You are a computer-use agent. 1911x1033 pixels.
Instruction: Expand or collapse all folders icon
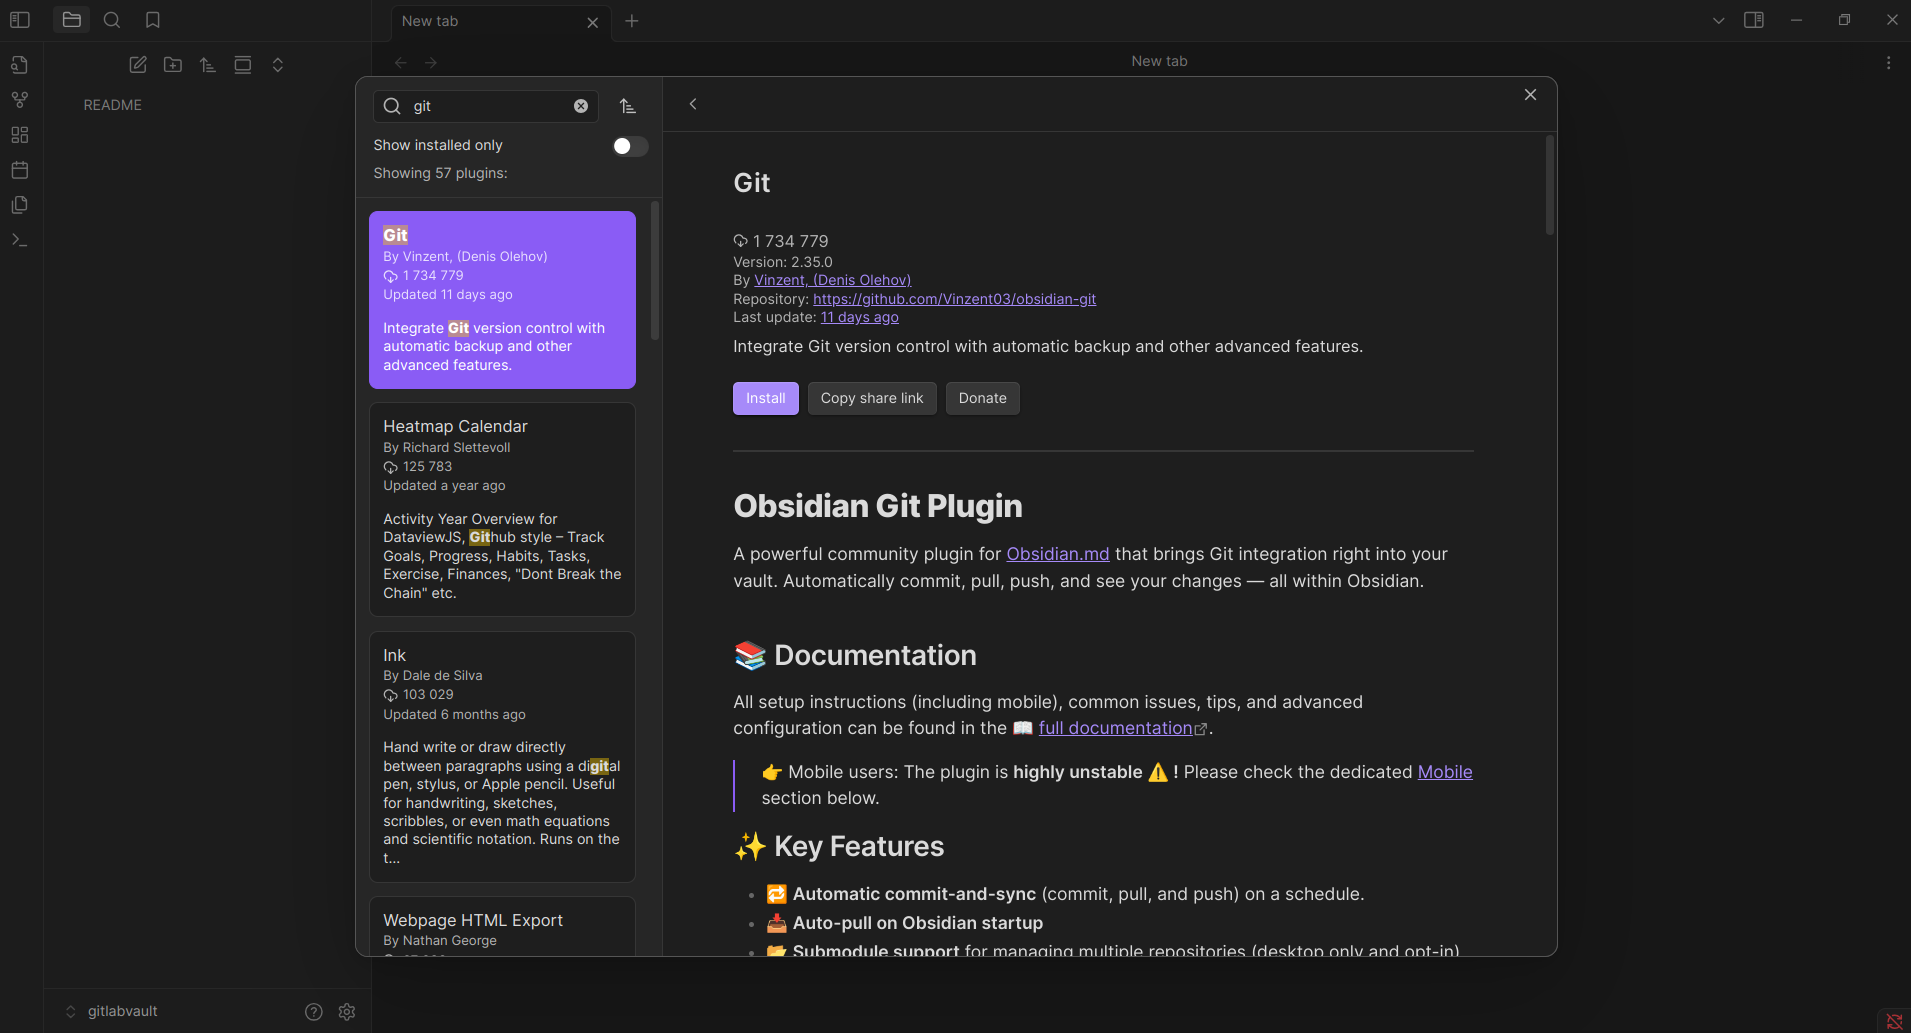278,65
